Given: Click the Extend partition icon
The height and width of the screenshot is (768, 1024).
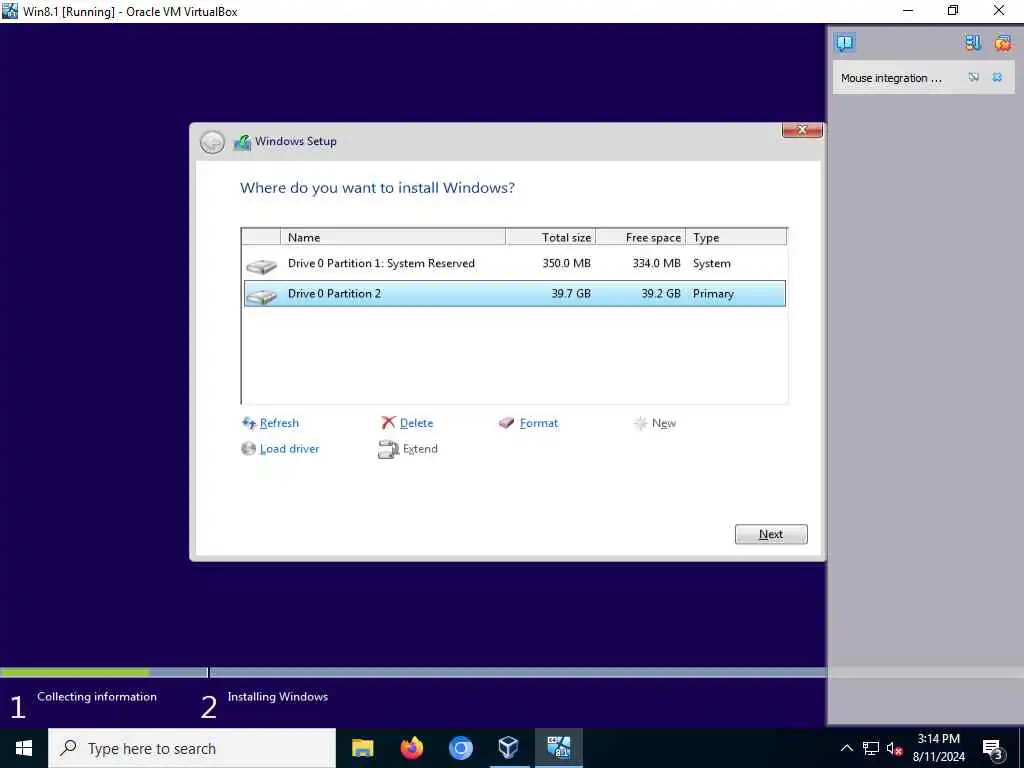Looking at the screenshot, I should [389, 449].
